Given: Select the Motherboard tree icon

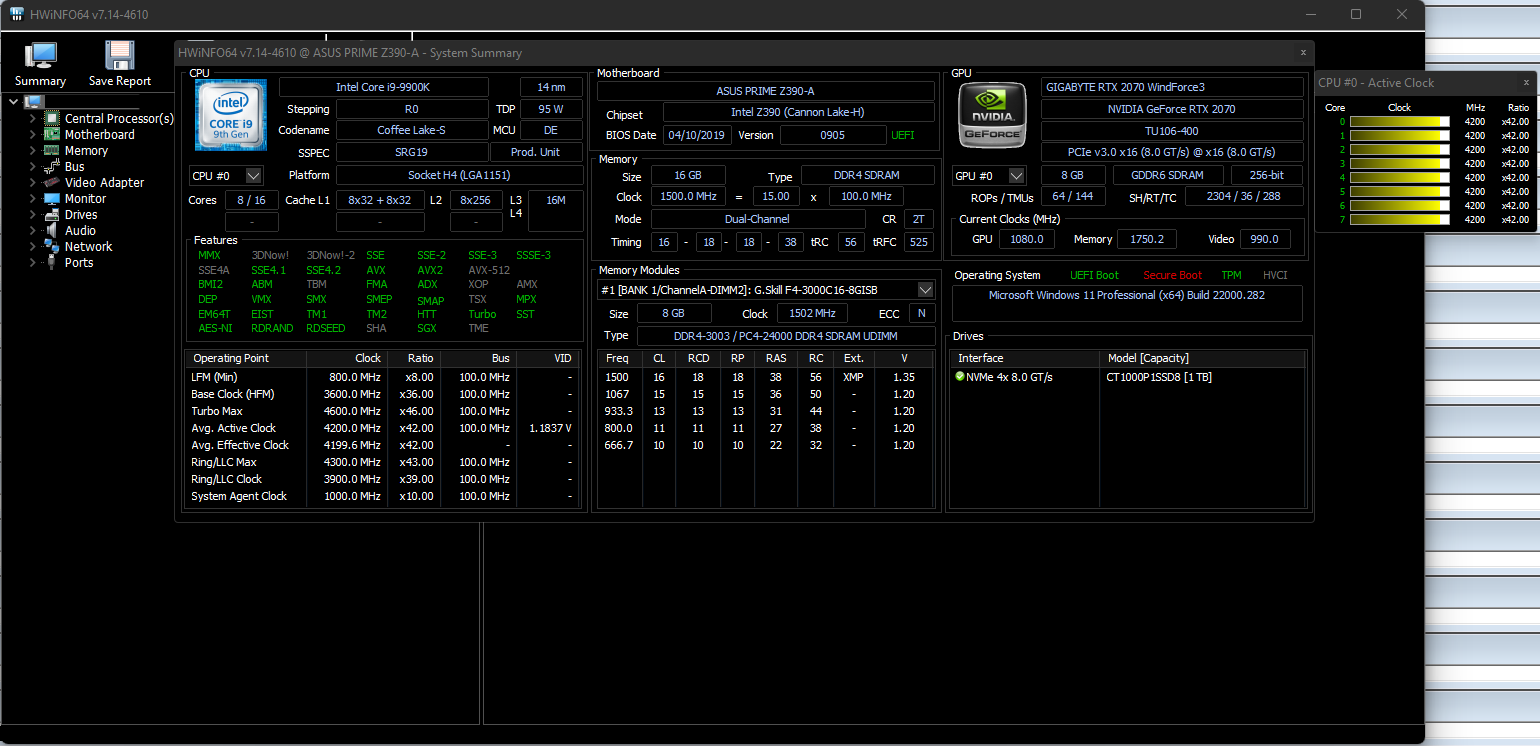Looking at the screenshot, I should point(51,134).
